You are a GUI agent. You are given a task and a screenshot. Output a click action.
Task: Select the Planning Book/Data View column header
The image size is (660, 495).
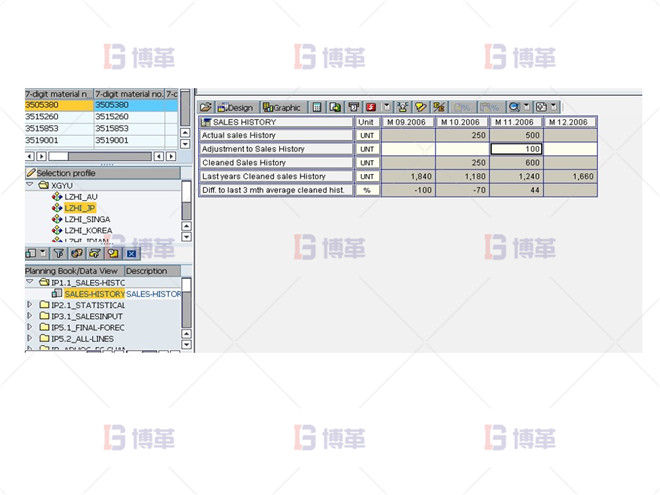coord(72,271)
